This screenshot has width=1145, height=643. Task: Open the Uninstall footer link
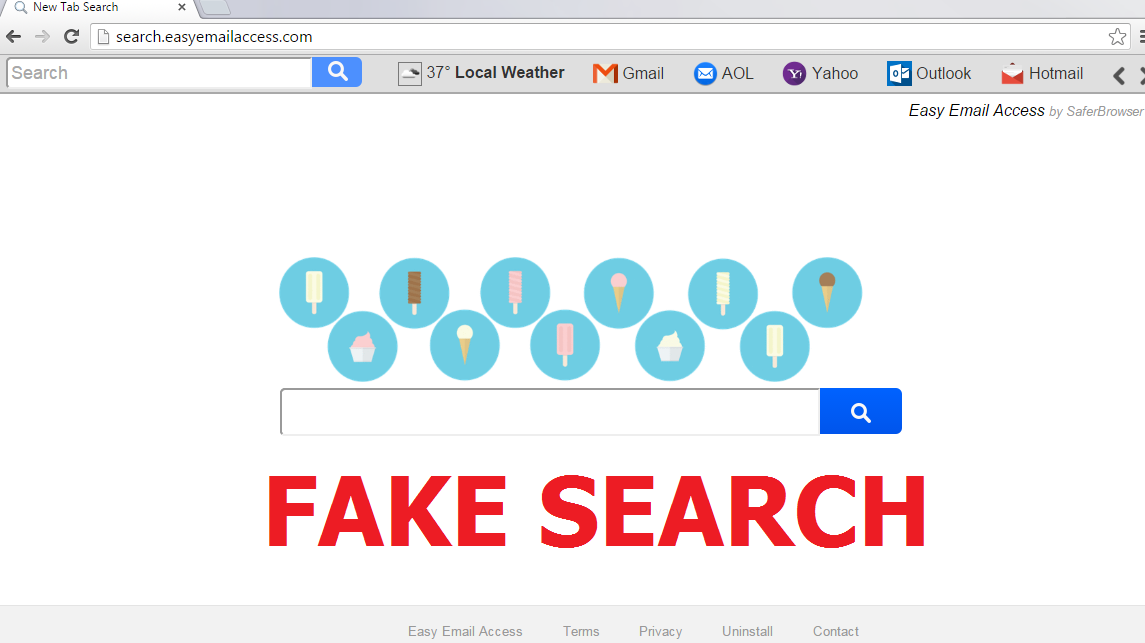[747, 631]
